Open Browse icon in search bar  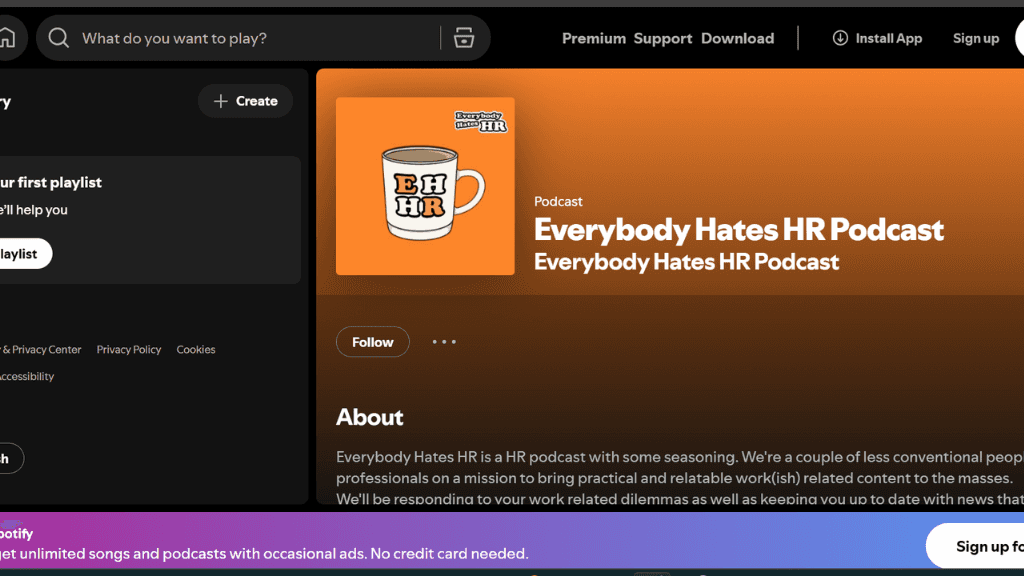464,38
